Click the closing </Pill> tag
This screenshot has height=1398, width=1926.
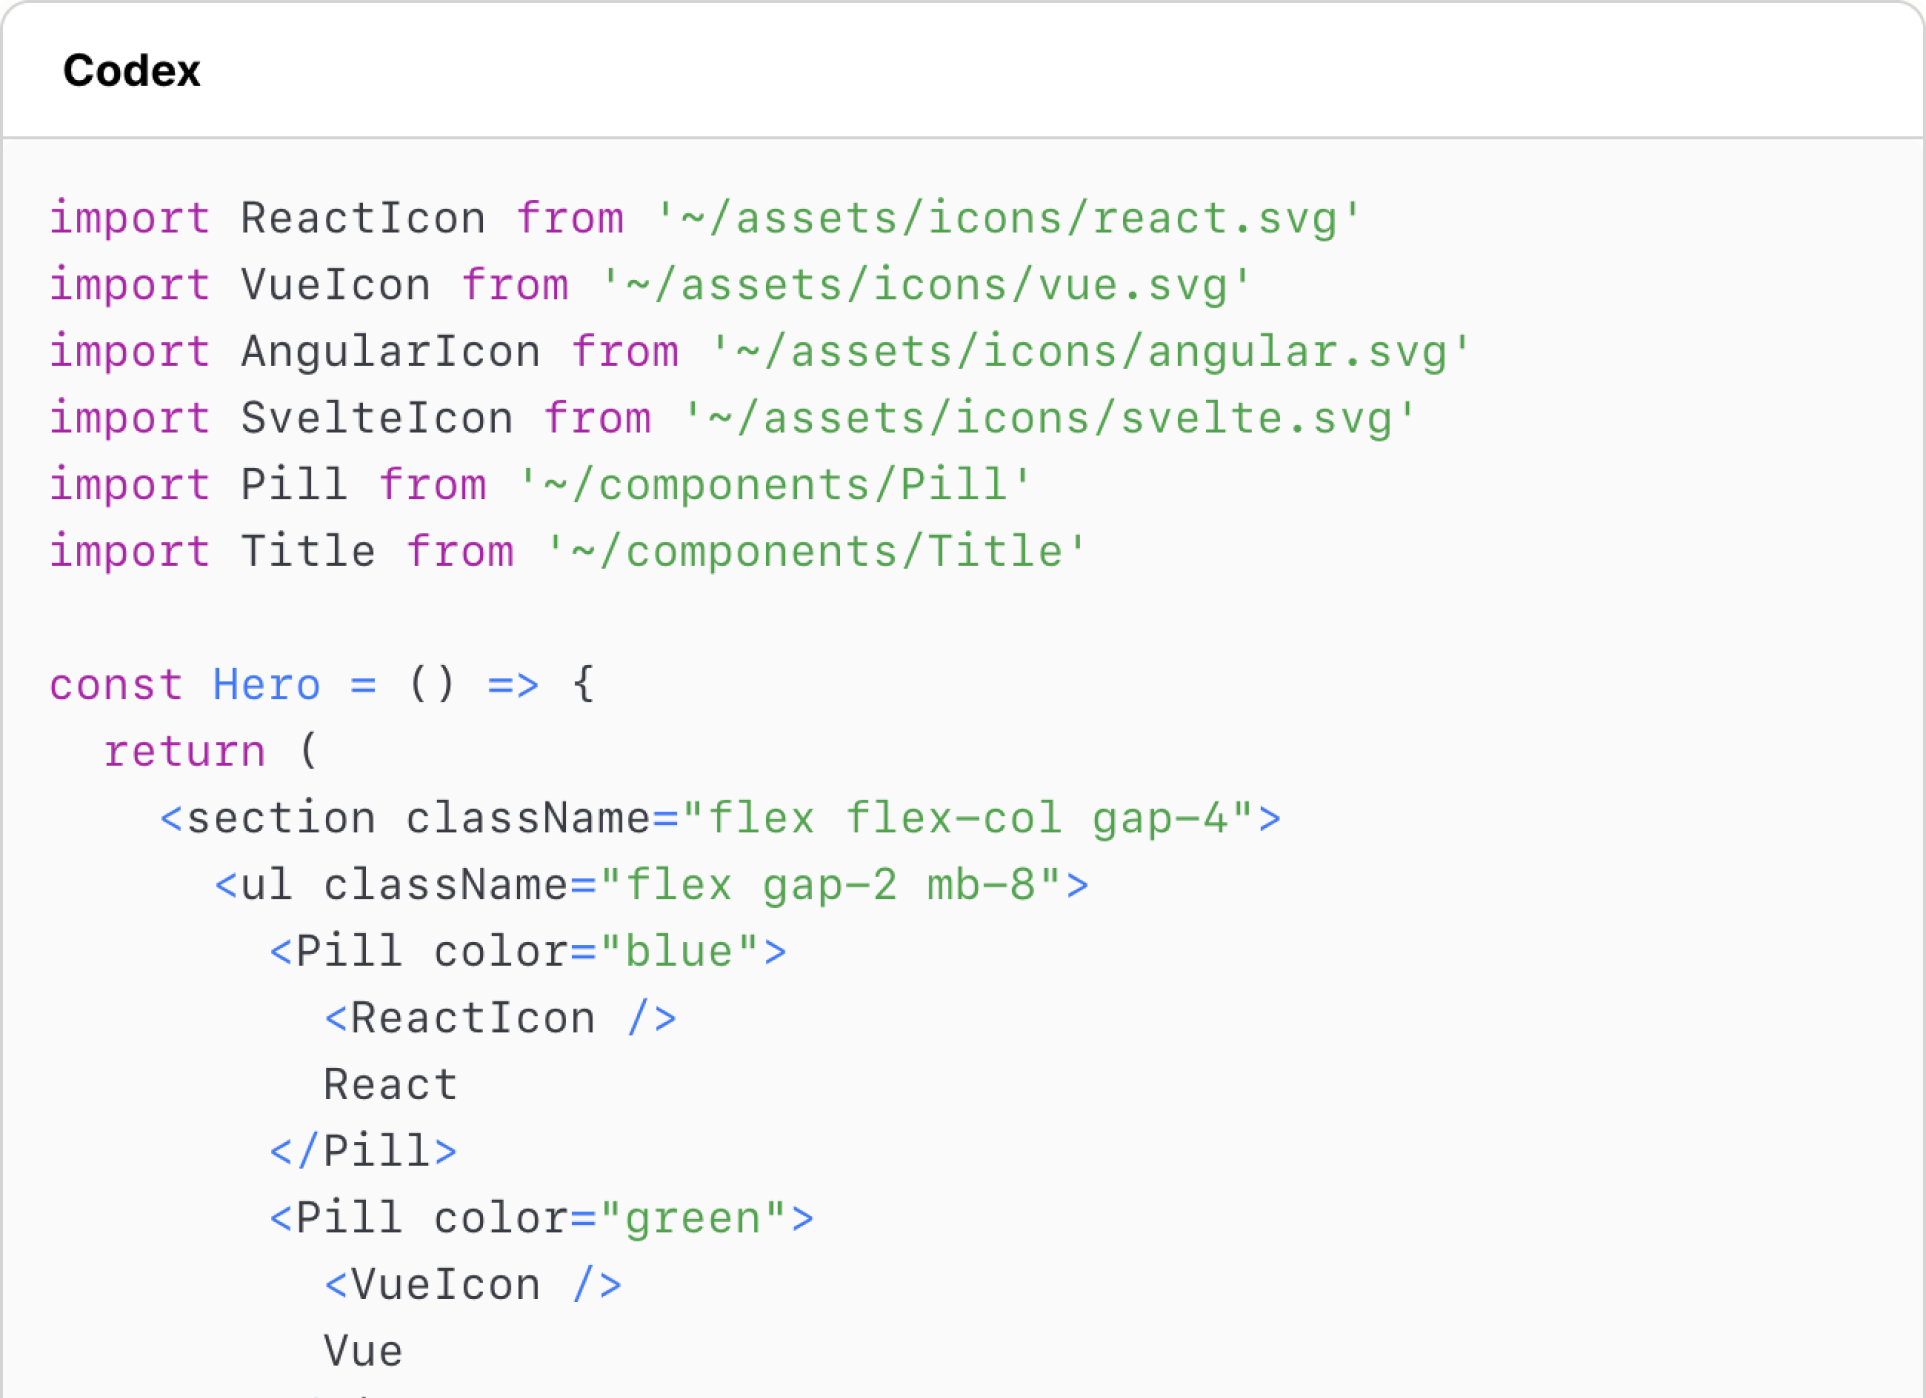(363, 1152)
